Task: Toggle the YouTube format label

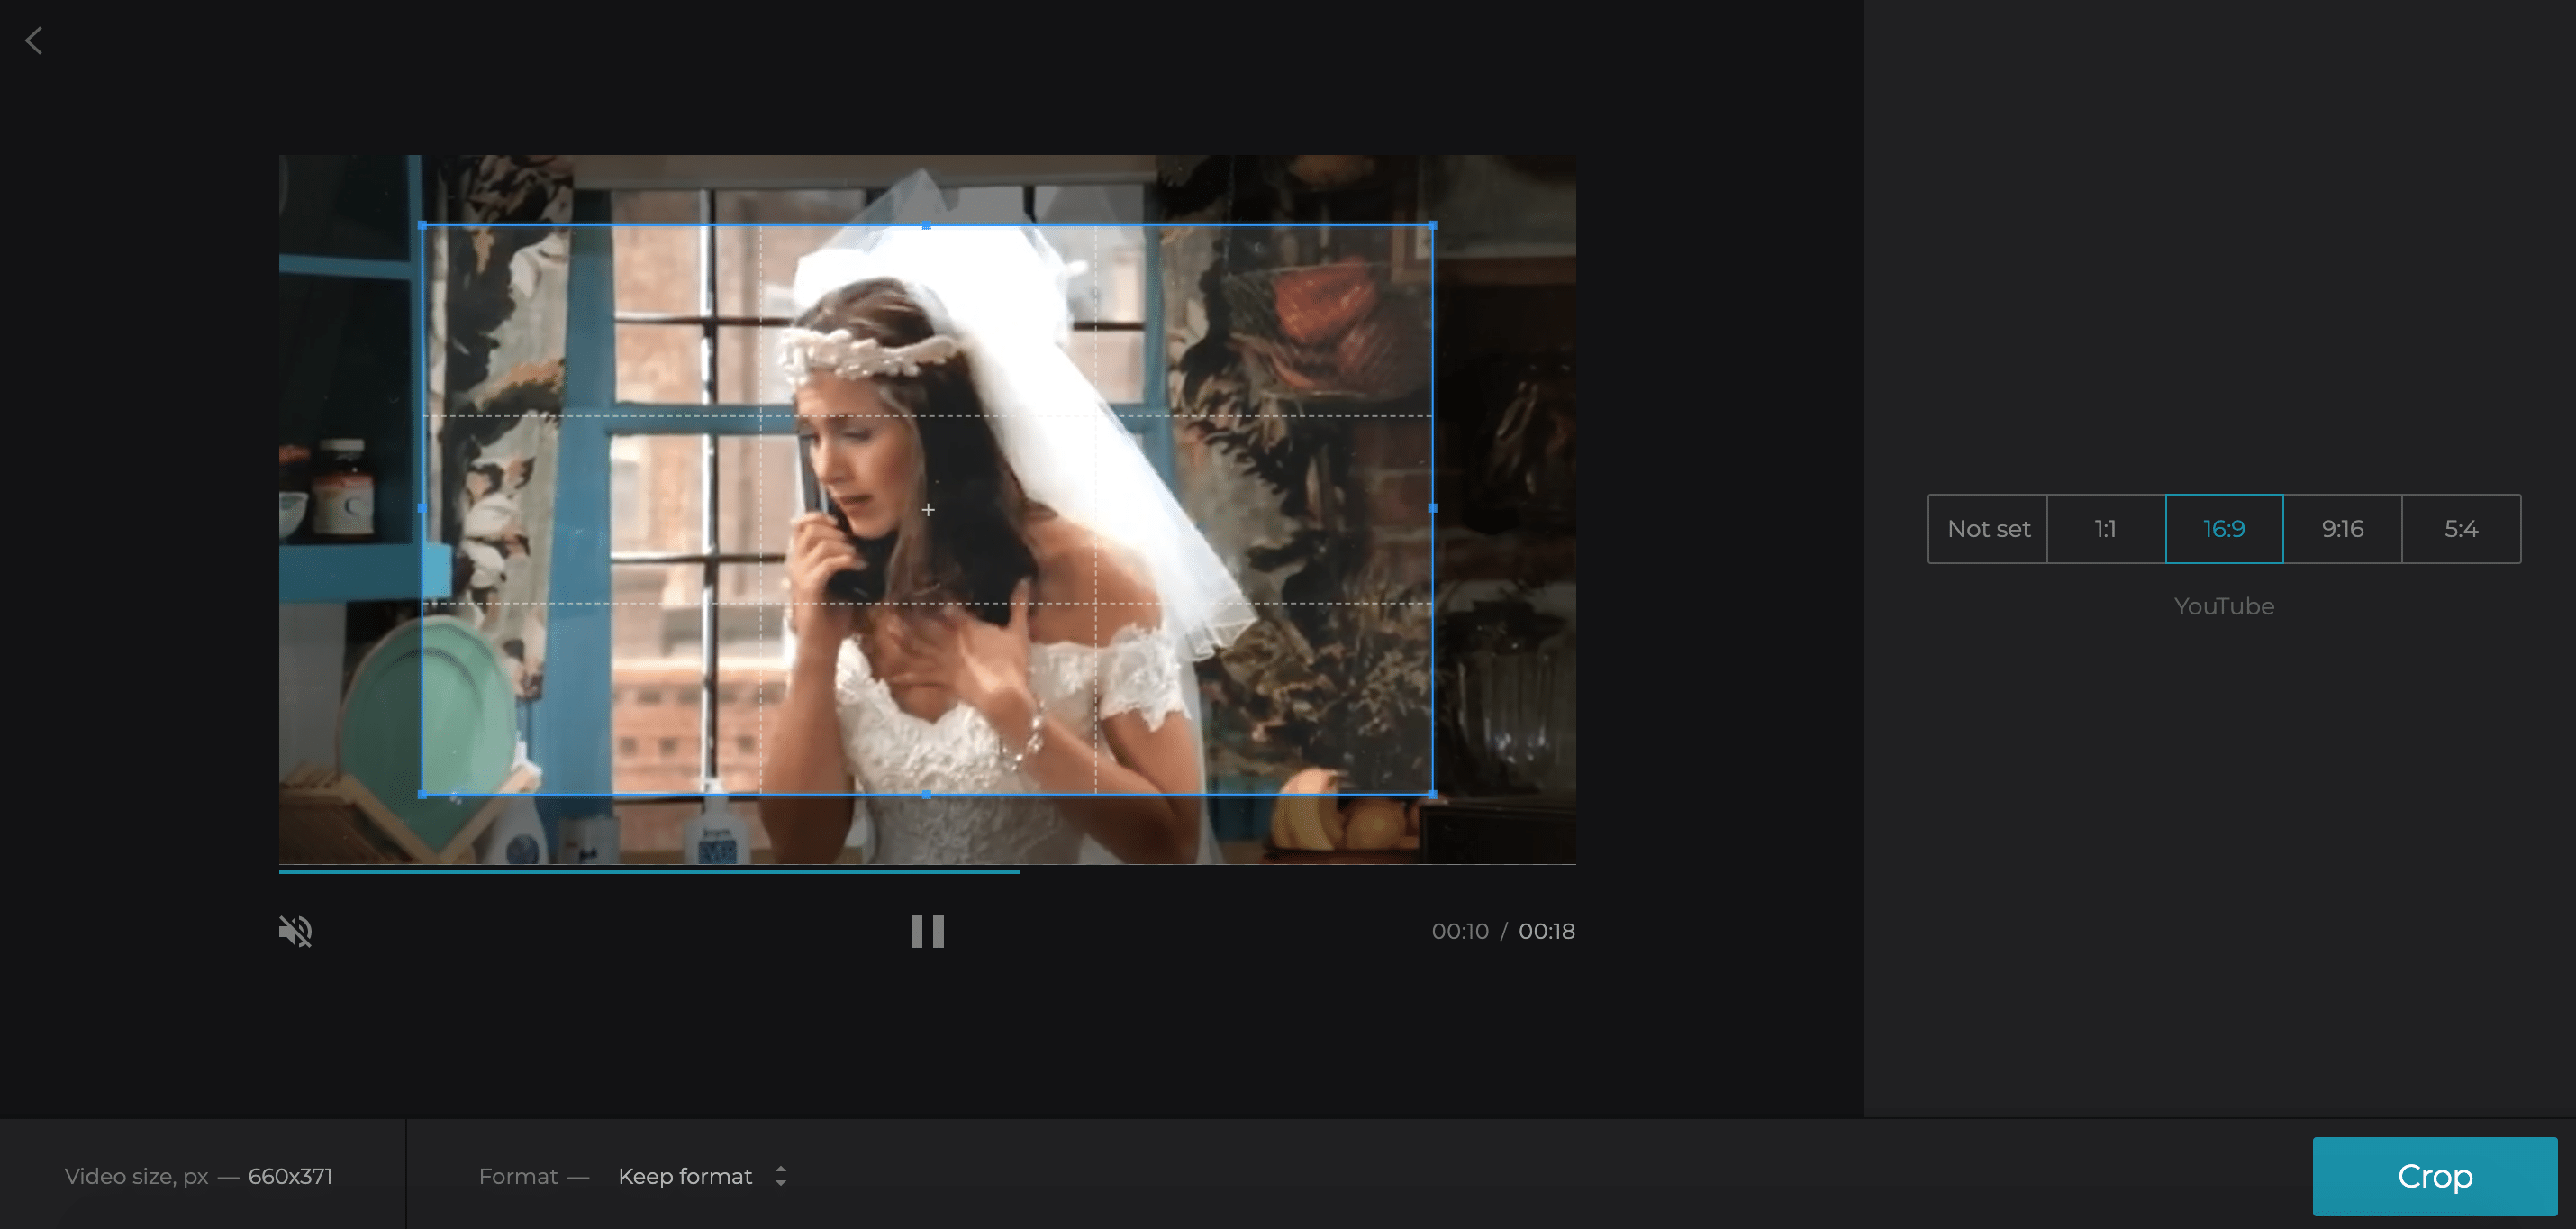Action: 2225,605
